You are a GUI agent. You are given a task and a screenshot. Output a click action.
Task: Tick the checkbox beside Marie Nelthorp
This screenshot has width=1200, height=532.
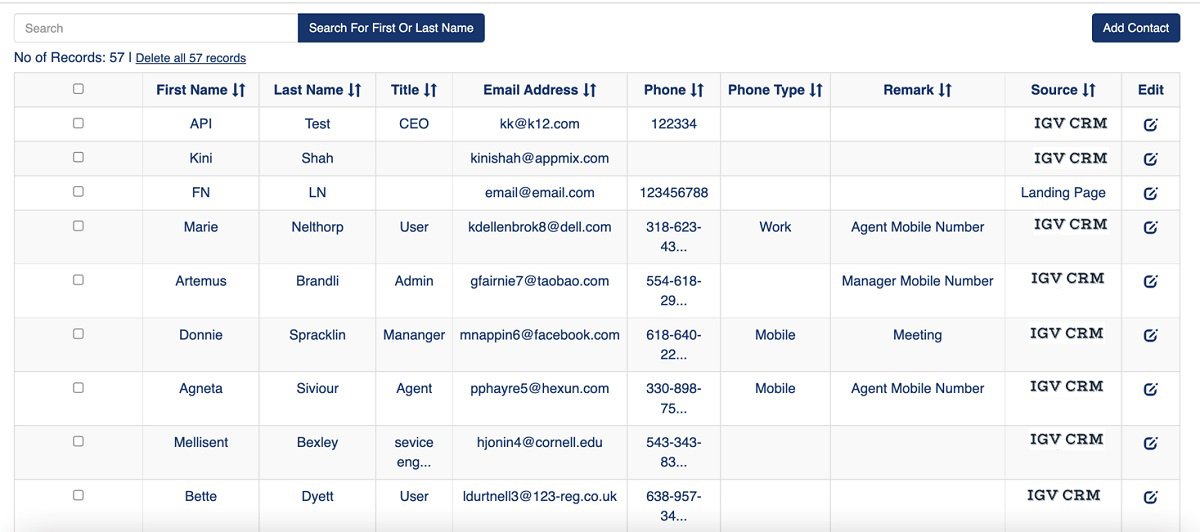[79, 226]
